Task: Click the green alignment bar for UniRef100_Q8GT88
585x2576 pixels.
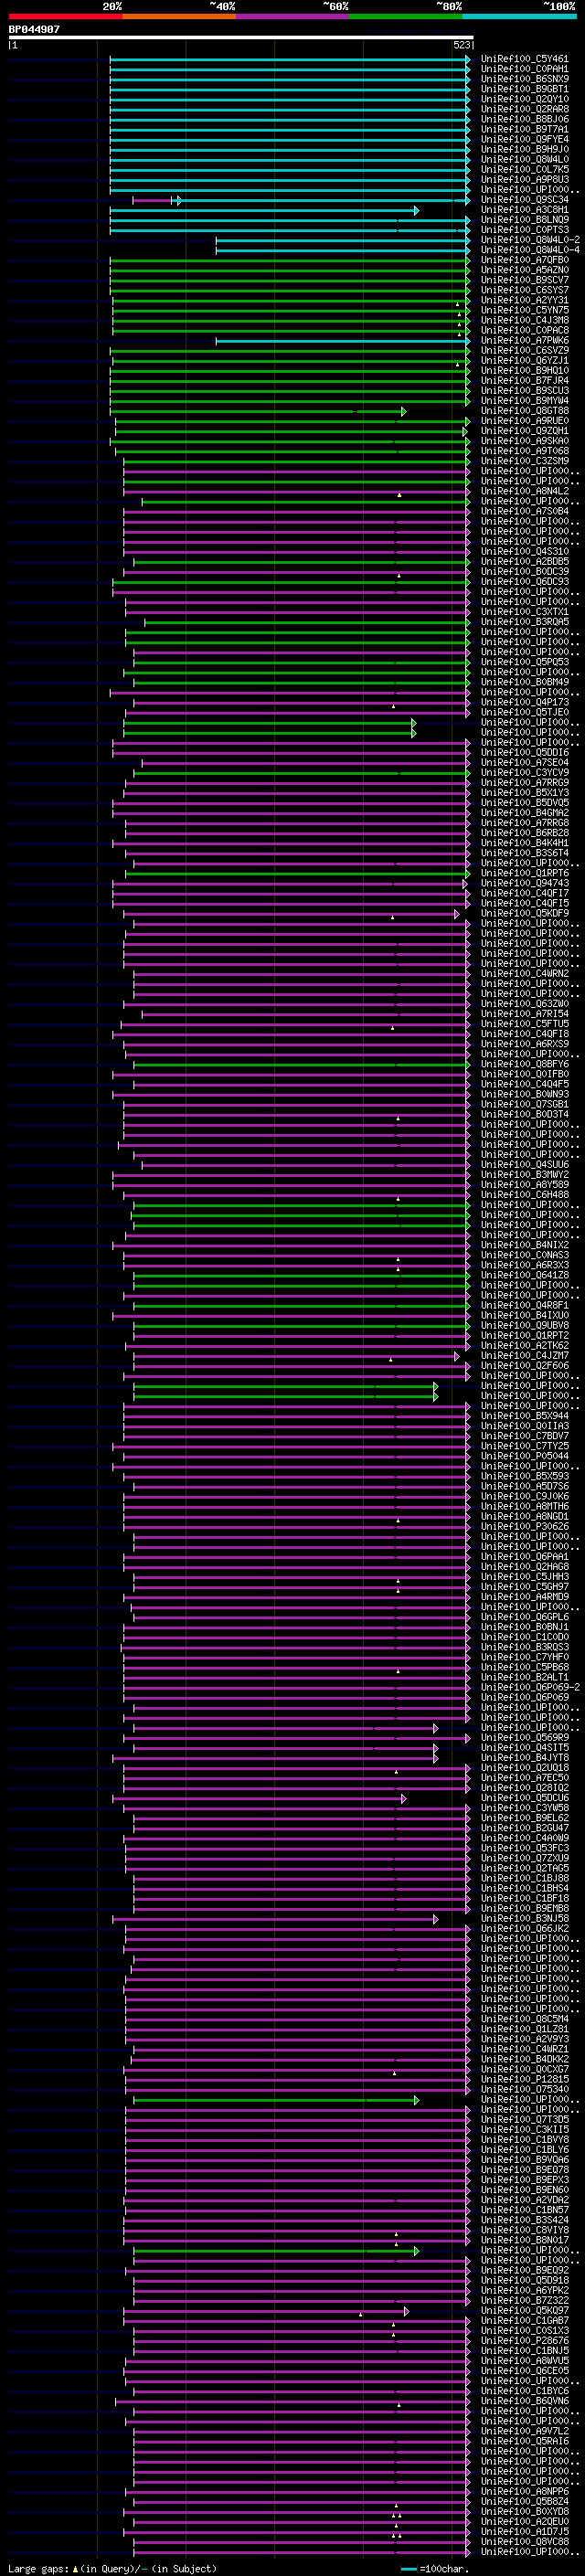Action: tap(258, 412)
